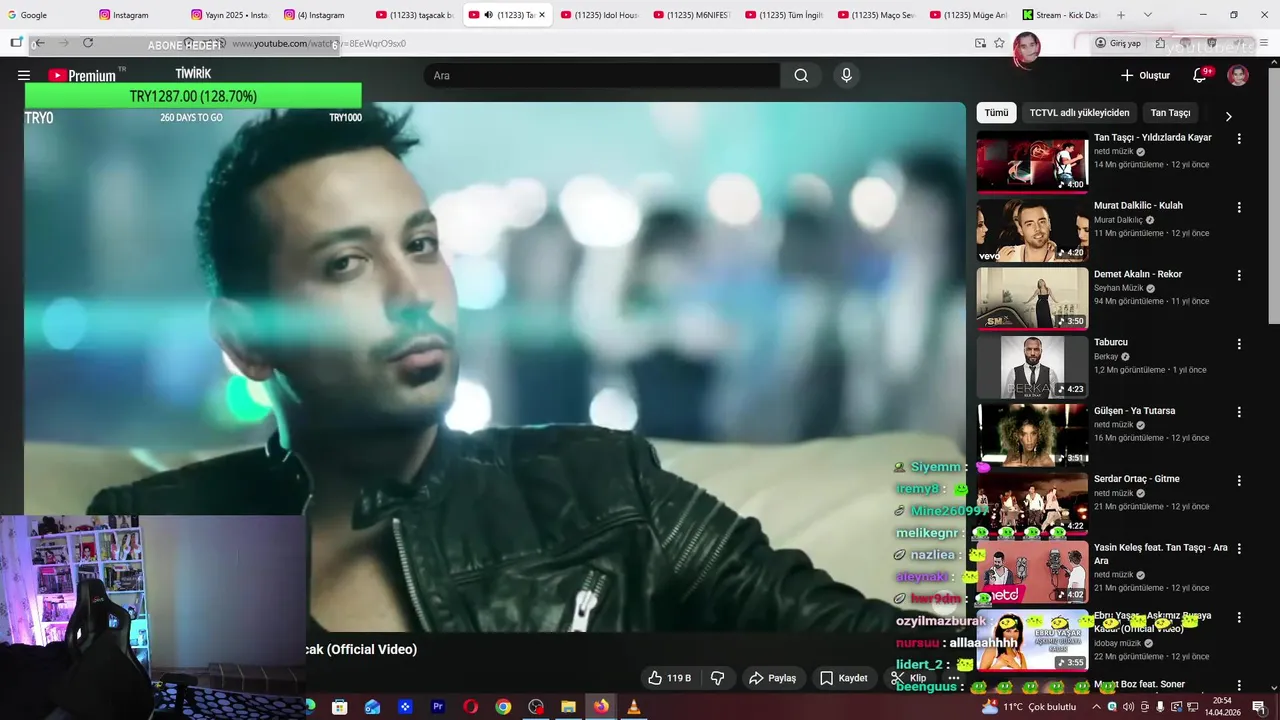Open Murat Dalkilic Kulah thumbnail
1280x720 pixels.
click(1032, 230)
